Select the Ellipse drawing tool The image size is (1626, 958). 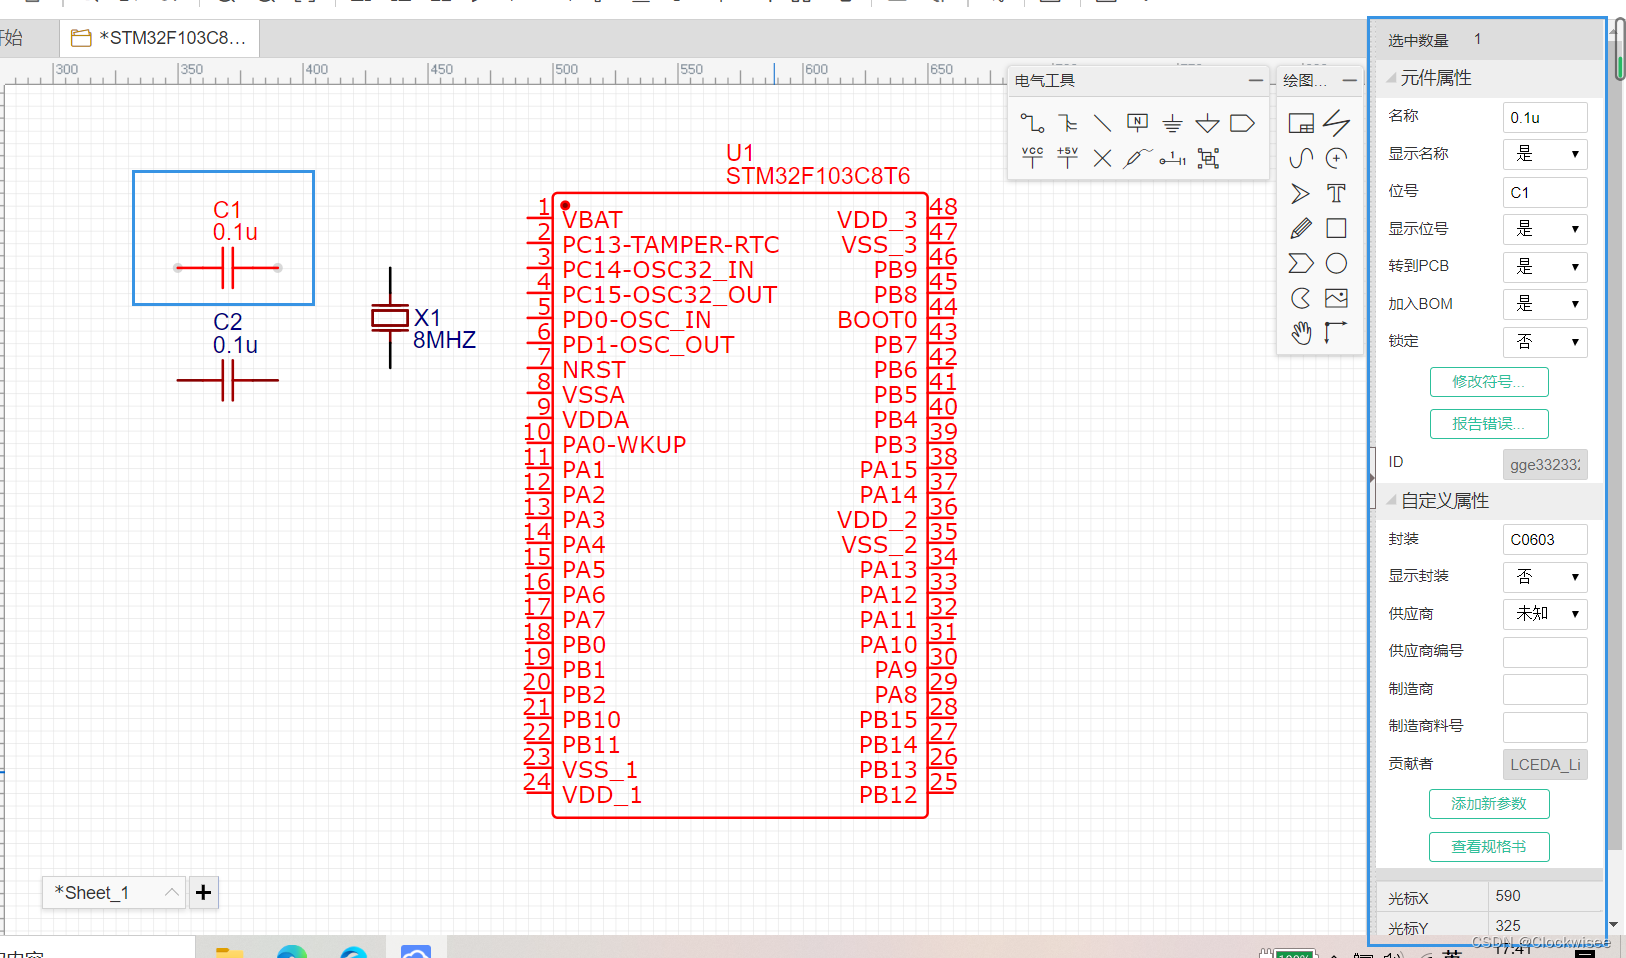coord(1336,263)
